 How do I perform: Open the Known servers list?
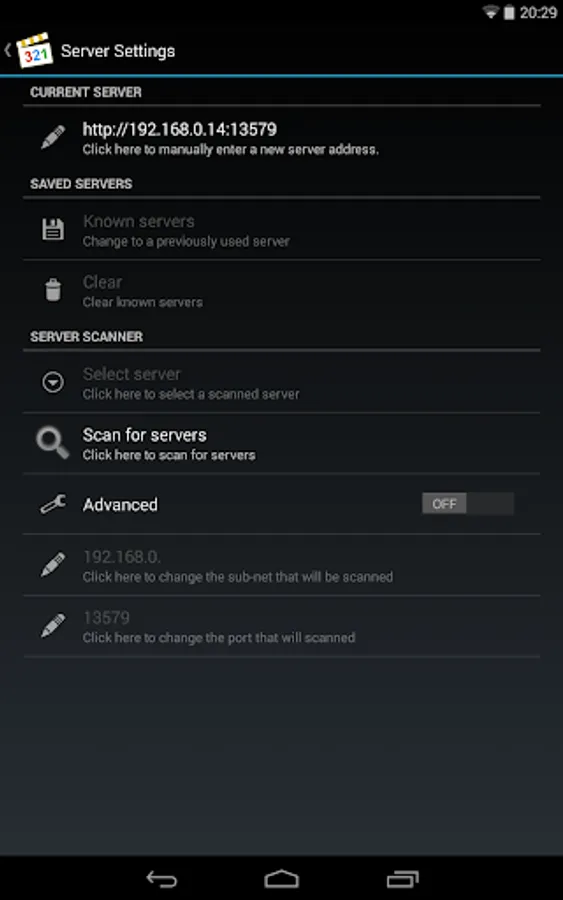tap(281, 230)
